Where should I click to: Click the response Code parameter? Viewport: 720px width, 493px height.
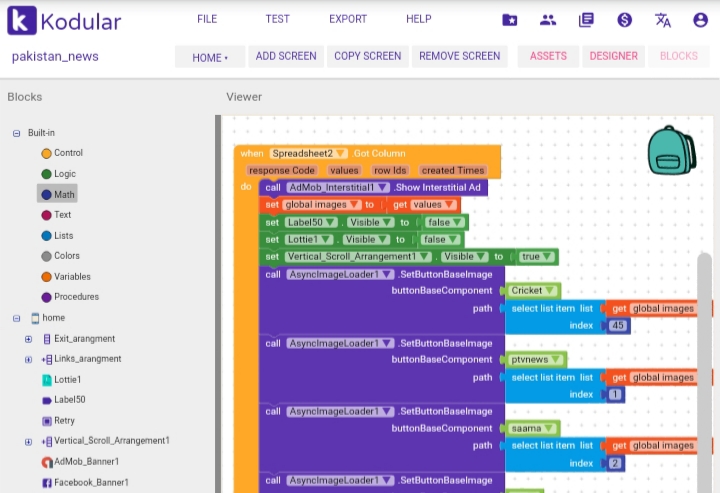click(x=281, y=170)
